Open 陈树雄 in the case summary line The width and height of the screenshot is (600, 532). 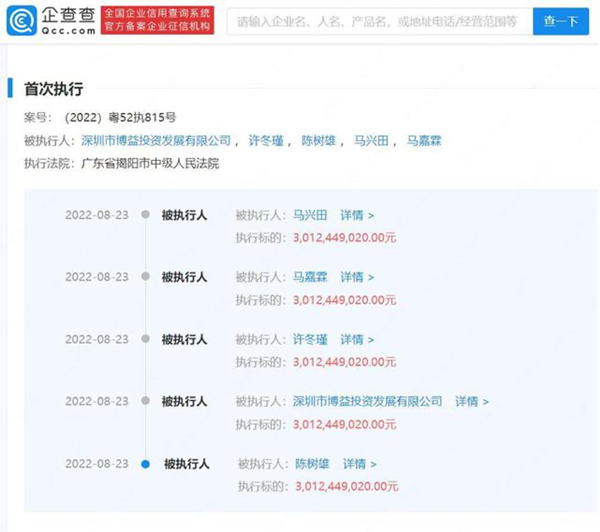pyautogui.click(x=319, y=141)
